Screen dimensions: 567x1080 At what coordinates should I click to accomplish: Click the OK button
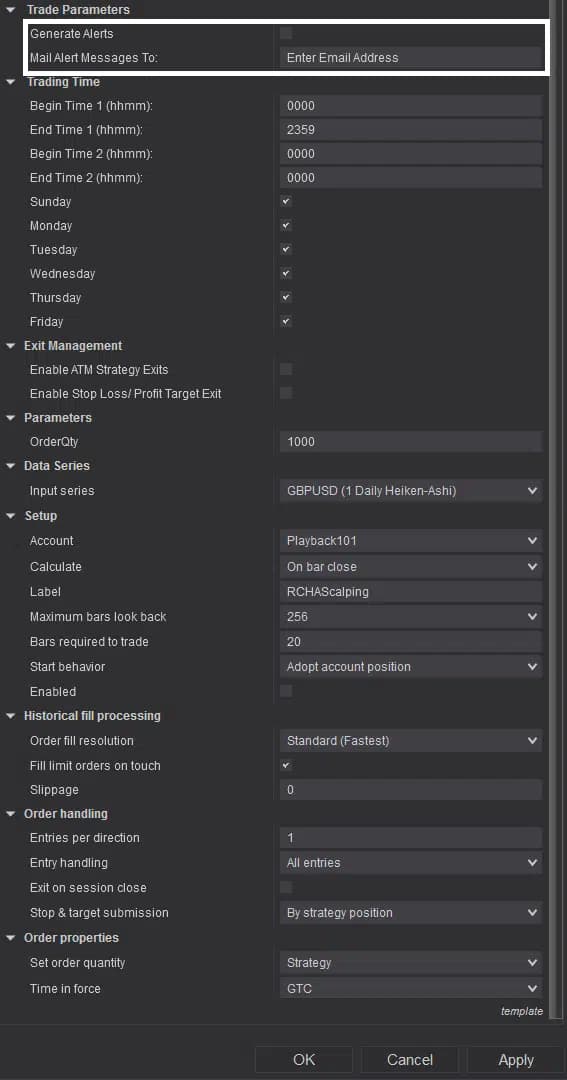(304, 1060)
